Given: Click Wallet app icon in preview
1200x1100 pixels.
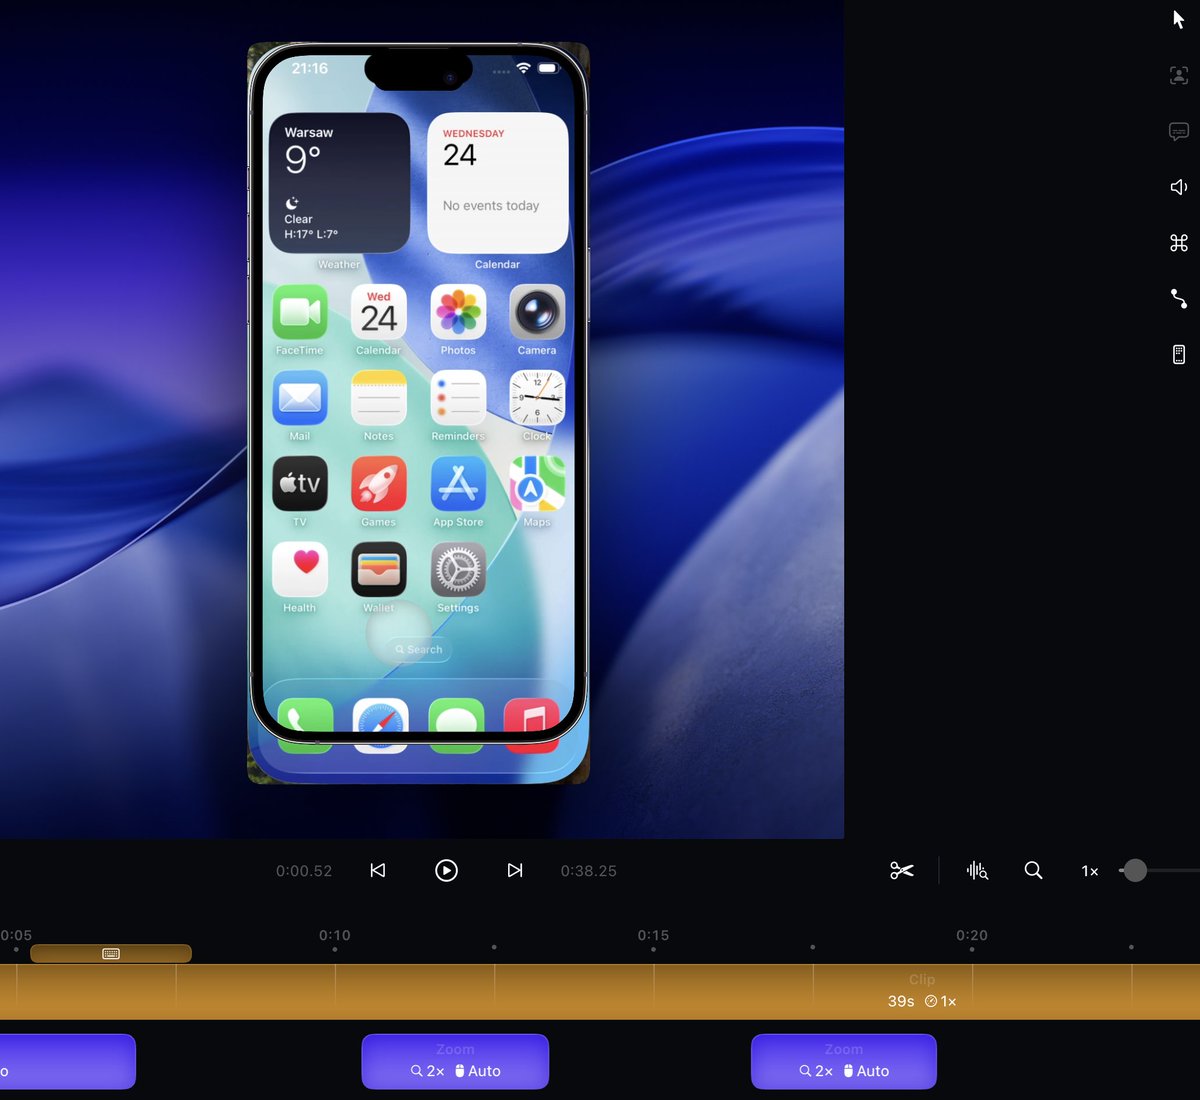Looking at the screenshot, I should click(x=379, y=570).
